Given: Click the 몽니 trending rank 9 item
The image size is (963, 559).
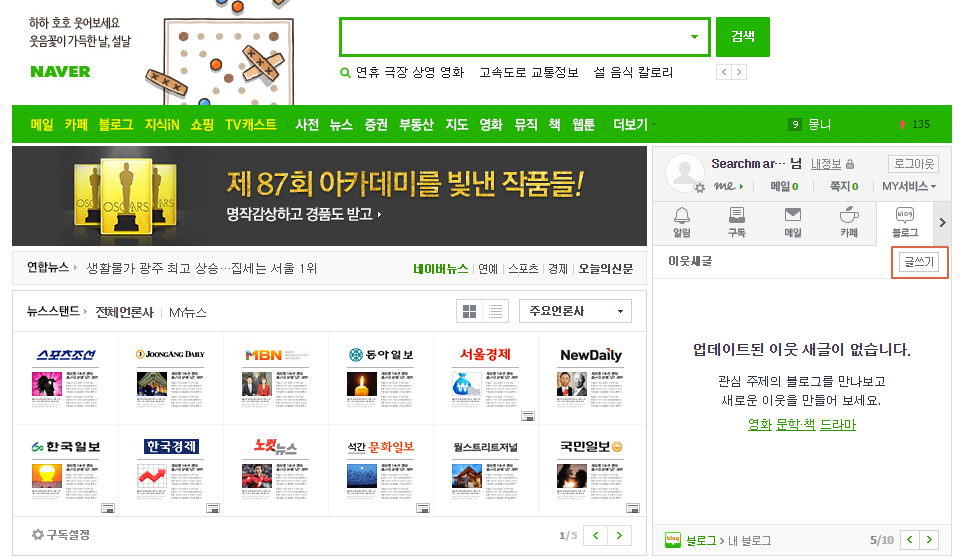Looking at the screenshot, I should (809, 125).
